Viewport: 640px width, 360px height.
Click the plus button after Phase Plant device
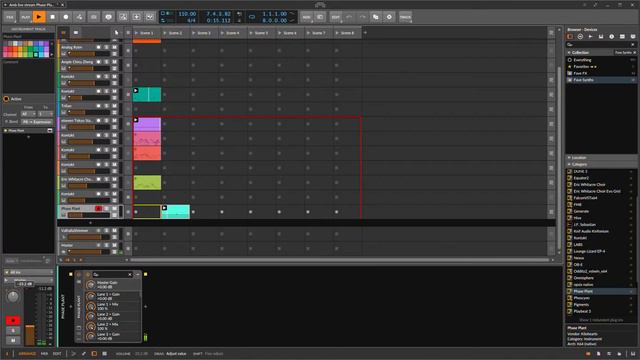(145, 307)
